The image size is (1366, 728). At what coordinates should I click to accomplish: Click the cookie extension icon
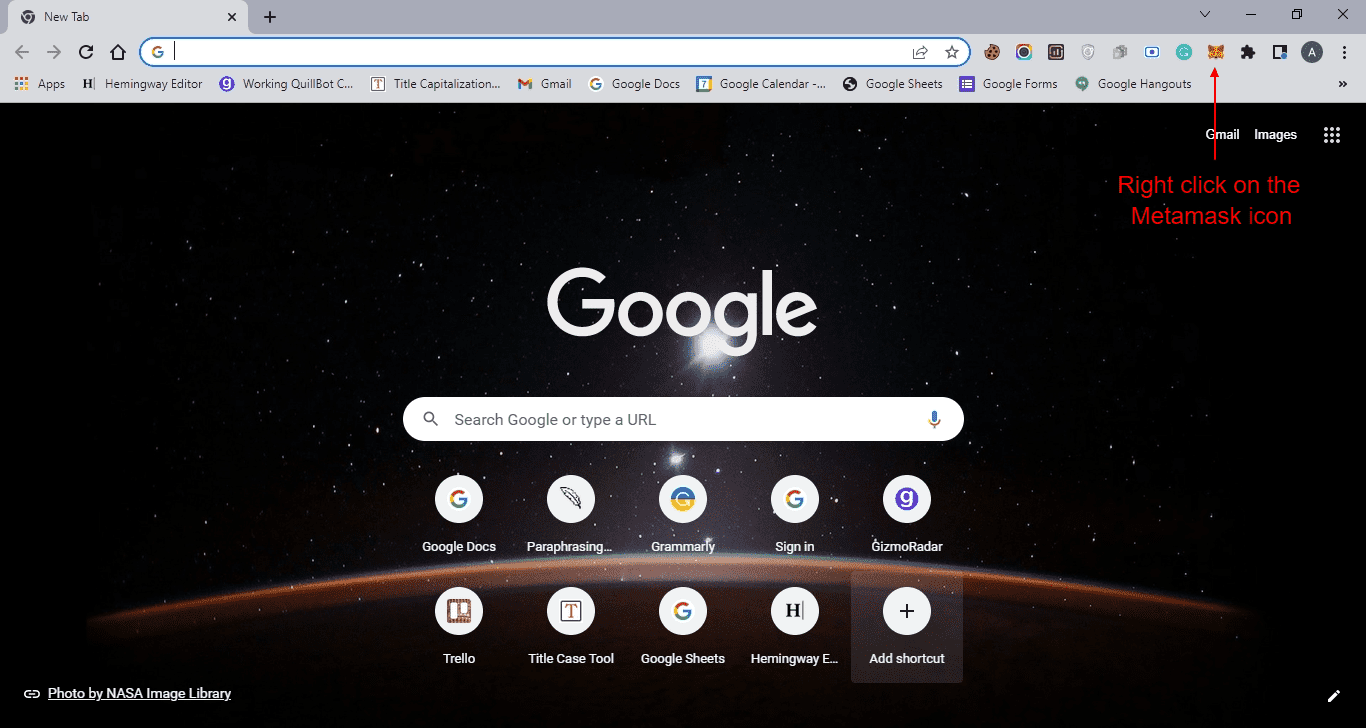(992, 52)
